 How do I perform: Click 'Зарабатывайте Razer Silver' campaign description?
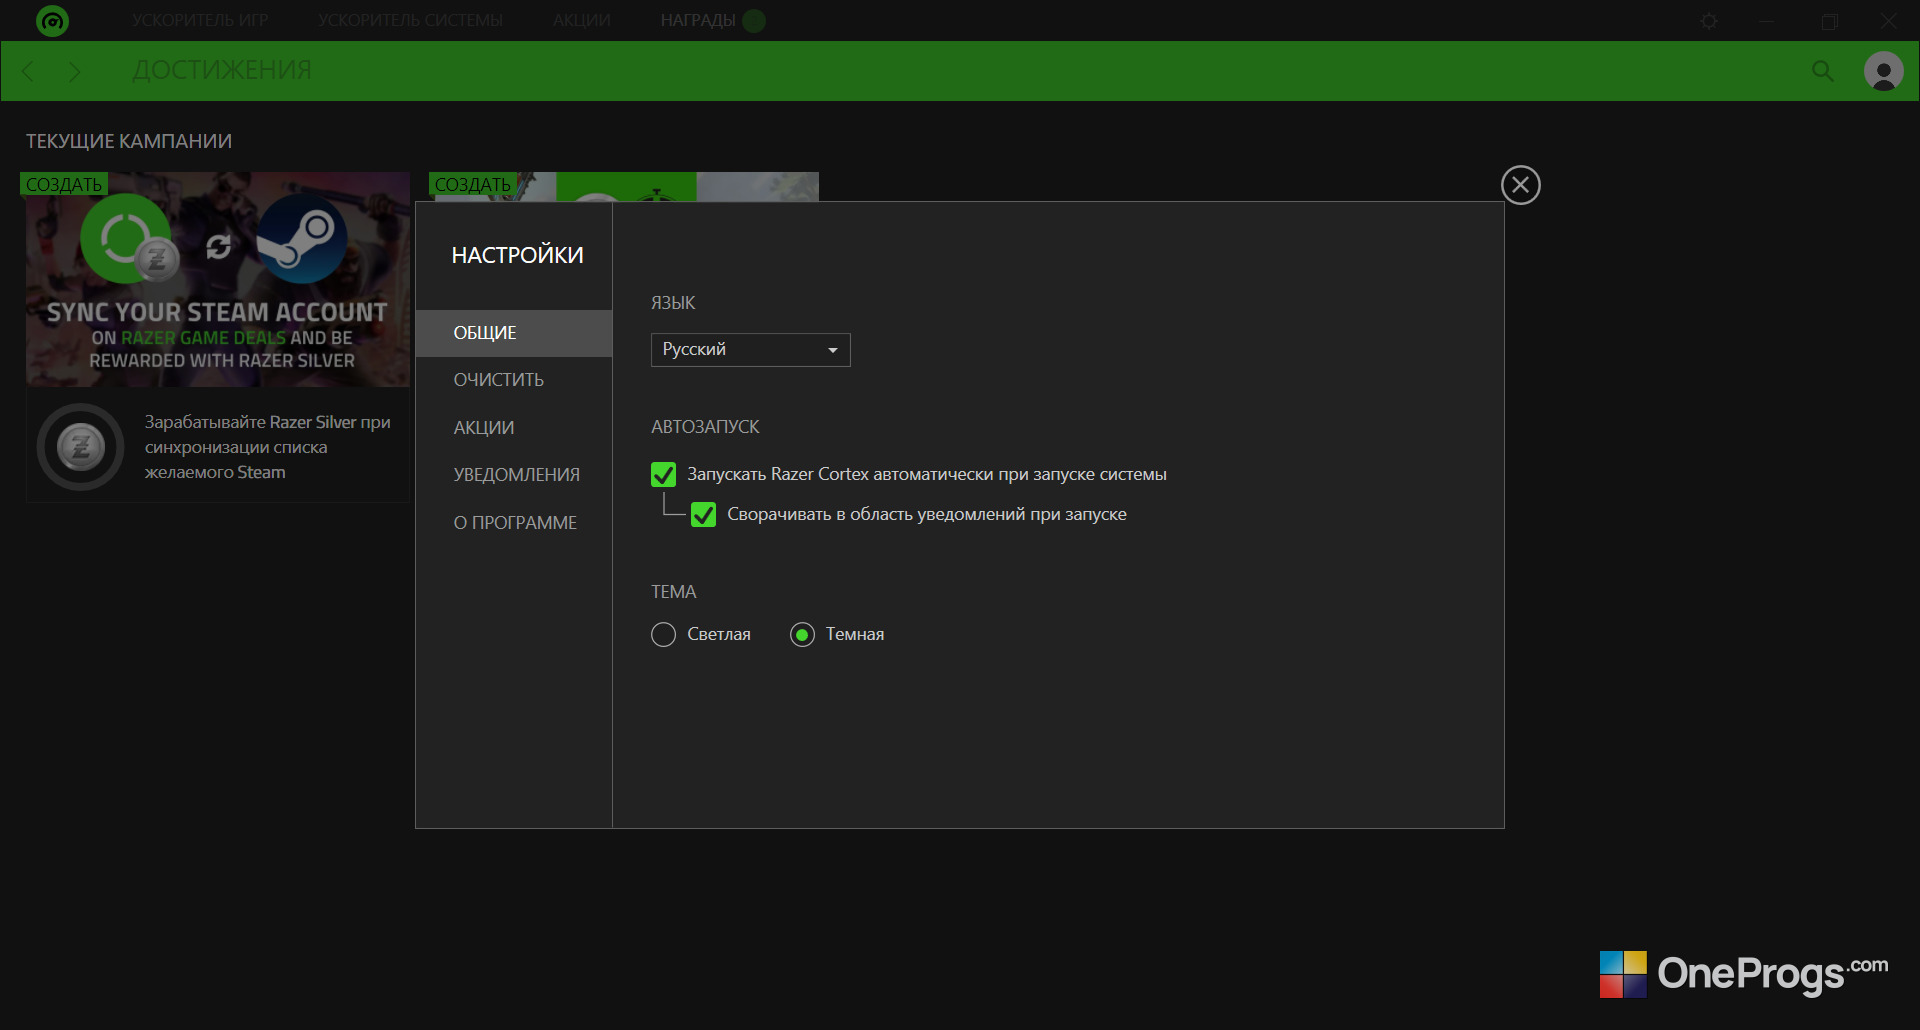click(x=268, y=447)
